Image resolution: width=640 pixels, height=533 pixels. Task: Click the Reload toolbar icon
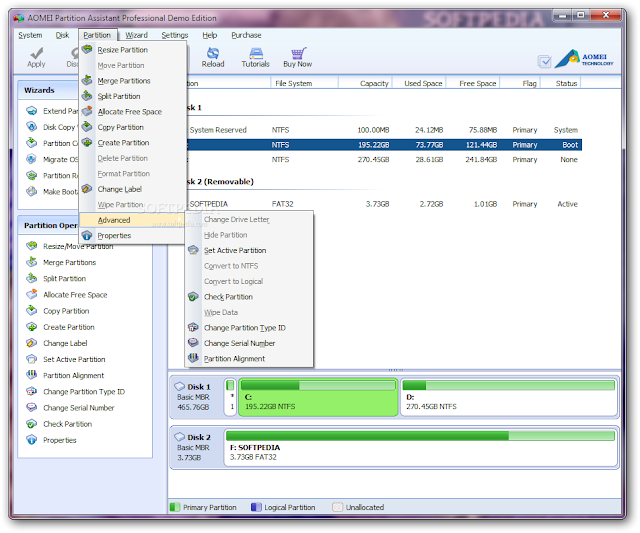tap(213, 53)
